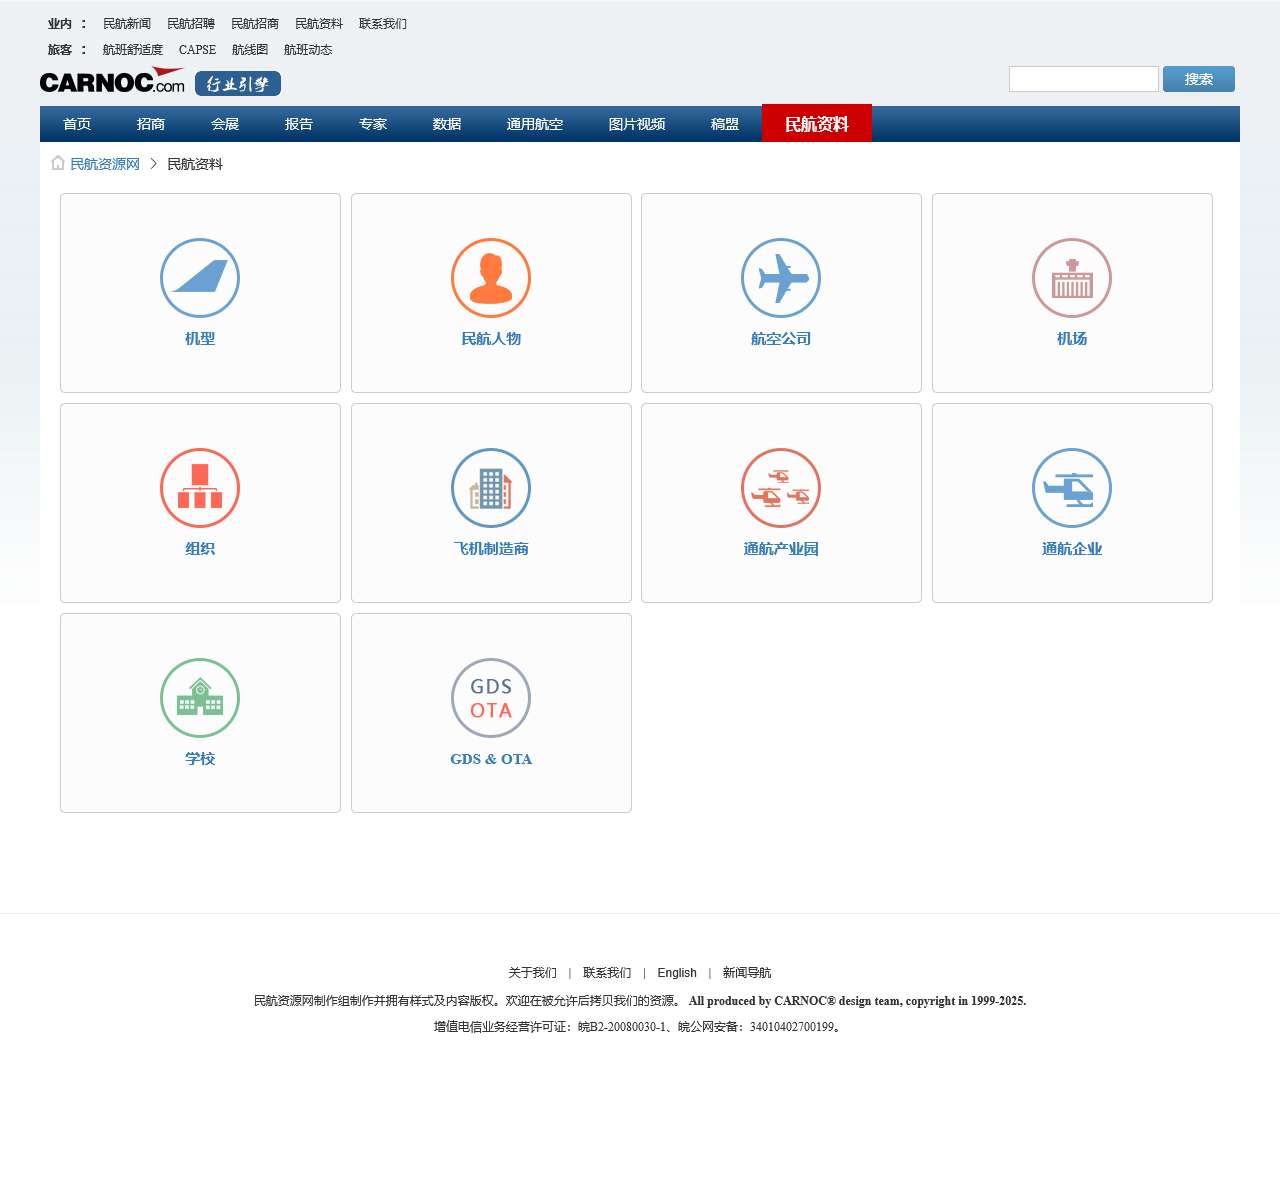The height and width of the screenshot is (1195, 1280).
Task: Click the 通航企业 helicopter icon
Action: (1072, 488)
